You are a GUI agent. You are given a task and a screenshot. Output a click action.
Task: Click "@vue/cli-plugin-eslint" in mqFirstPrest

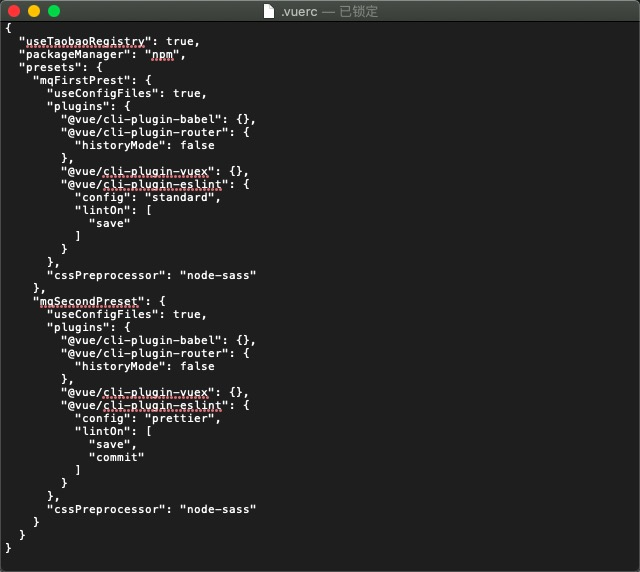[x=144, y=185]
